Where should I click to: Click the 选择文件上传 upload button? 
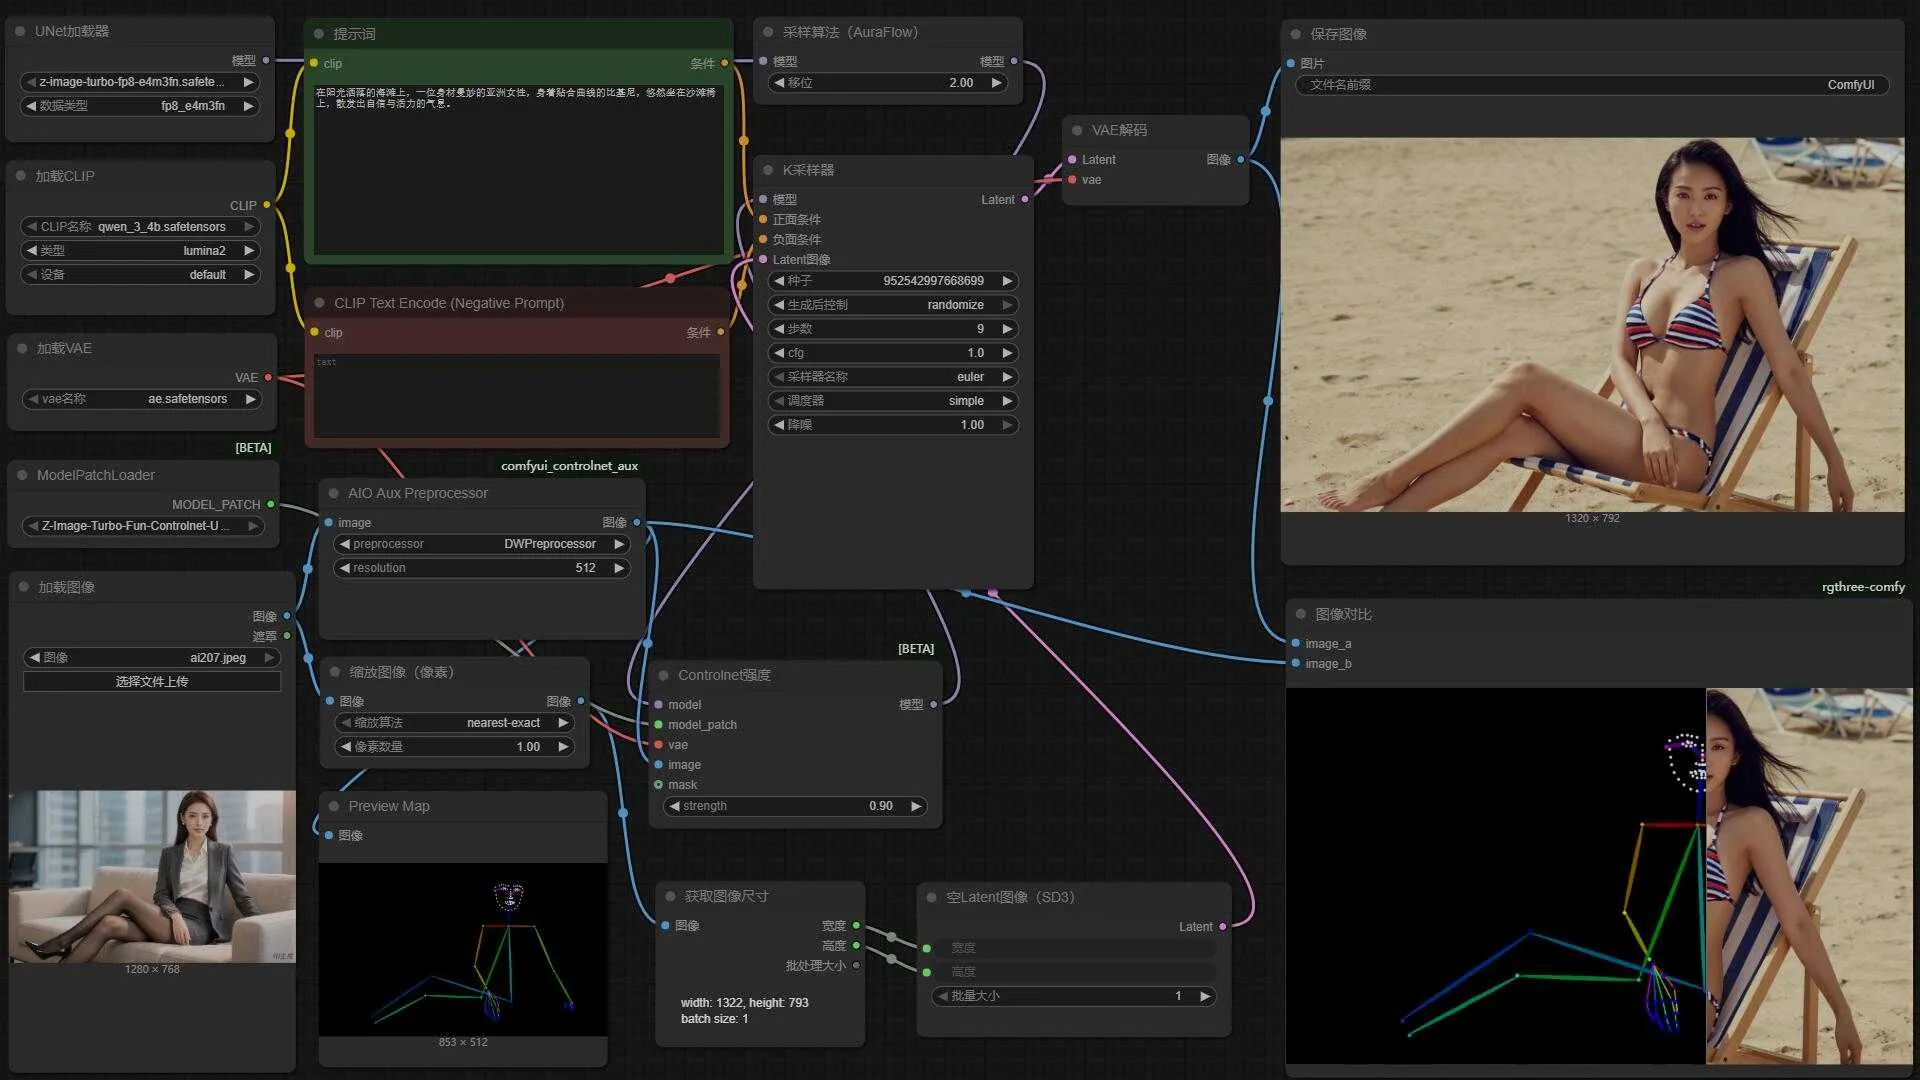point(152,682)
